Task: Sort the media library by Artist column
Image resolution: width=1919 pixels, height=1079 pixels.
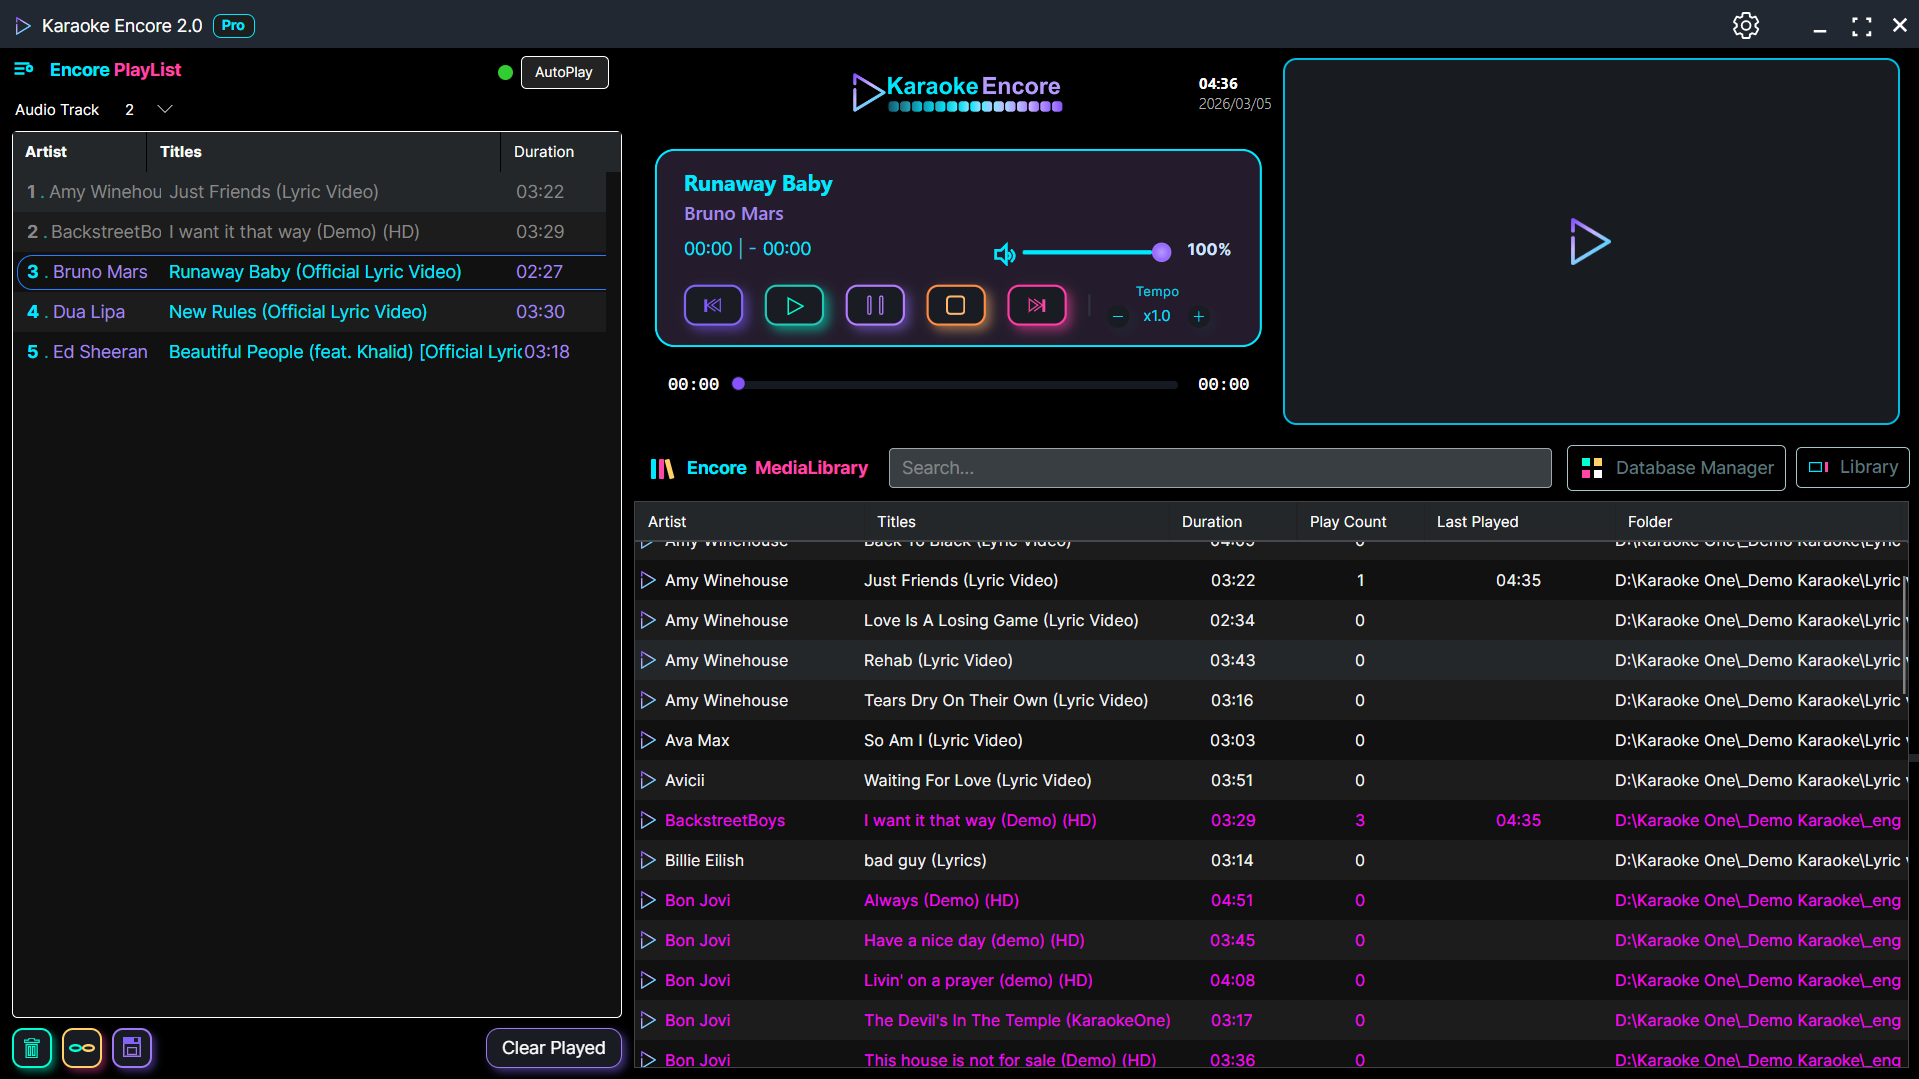Action: 666,521
